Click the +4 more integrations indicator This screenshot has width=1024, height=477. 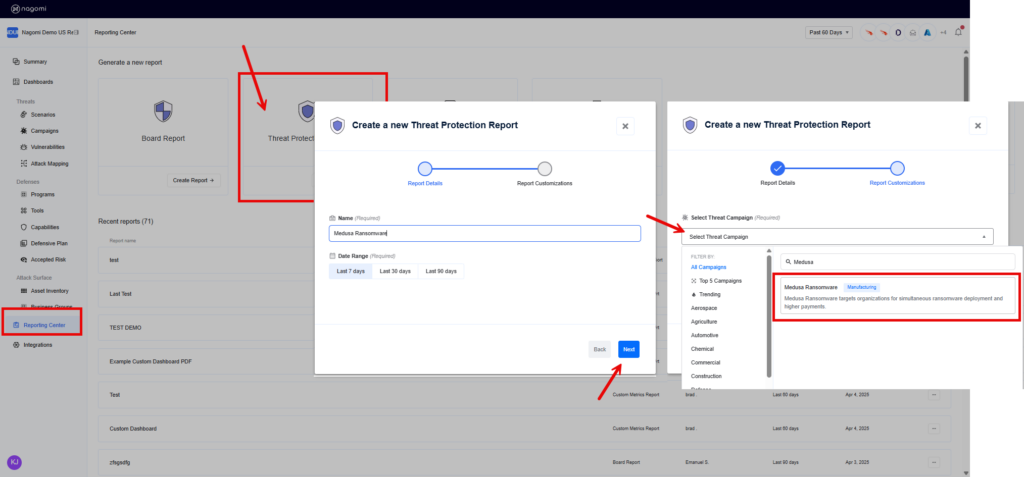point(942,32)
